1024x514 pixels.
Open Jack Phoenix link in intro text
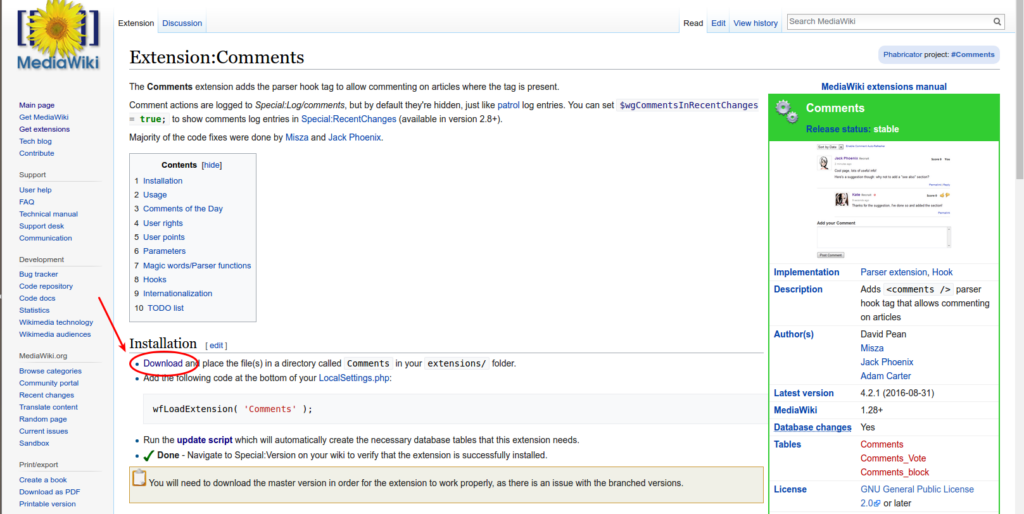pos(355,138)
